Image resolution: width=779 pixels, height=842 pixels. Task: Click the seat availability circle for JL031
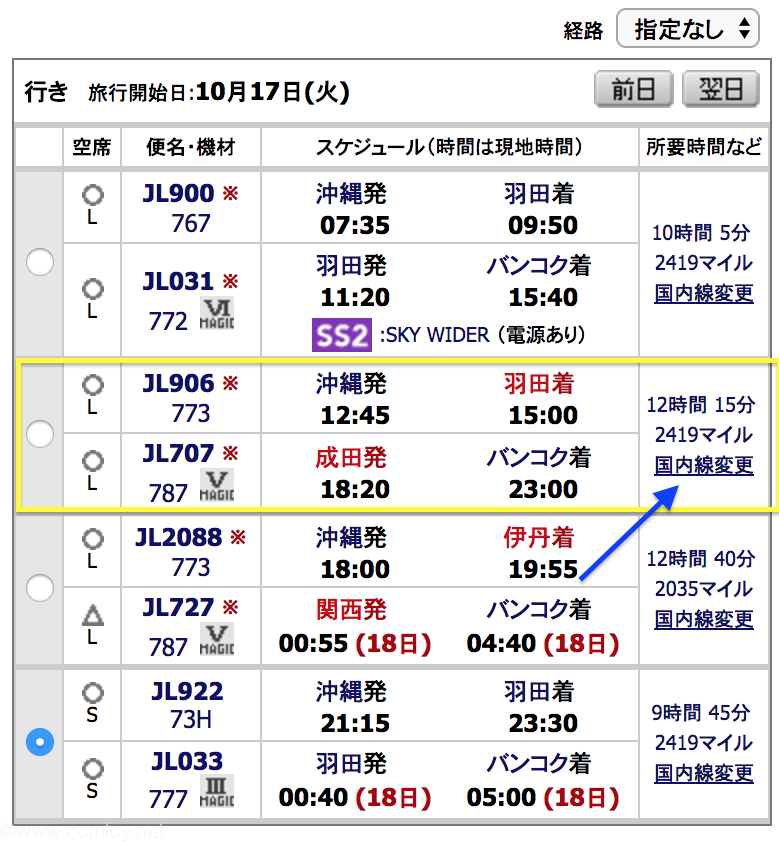point(92,288)
